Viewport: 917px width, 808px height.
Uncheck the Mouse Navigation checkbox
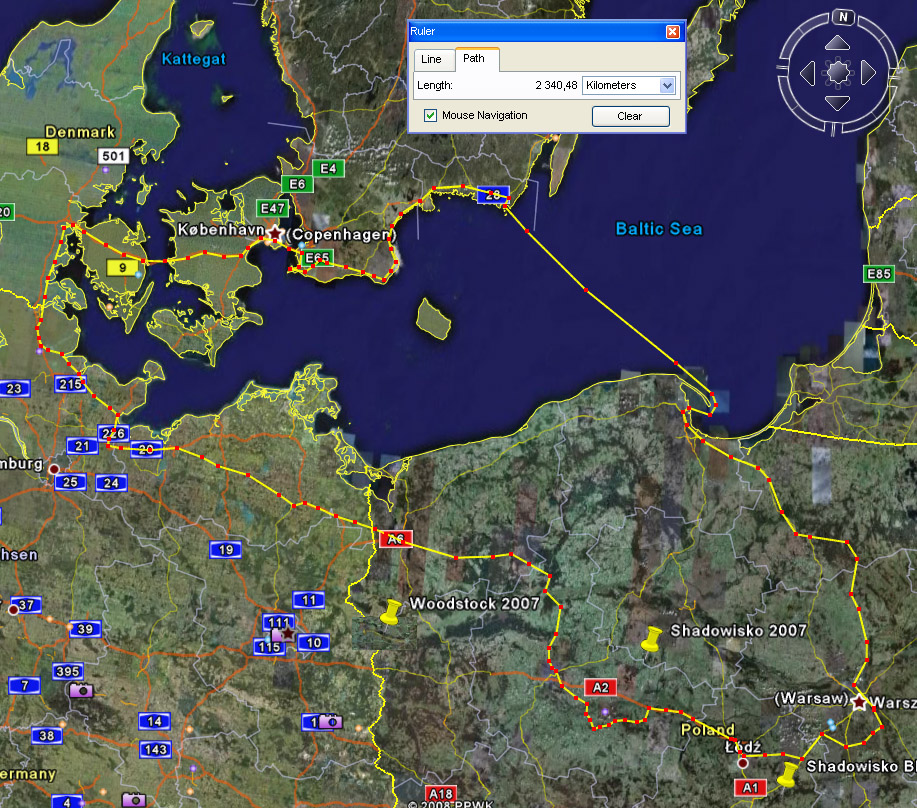coord(430,116)
